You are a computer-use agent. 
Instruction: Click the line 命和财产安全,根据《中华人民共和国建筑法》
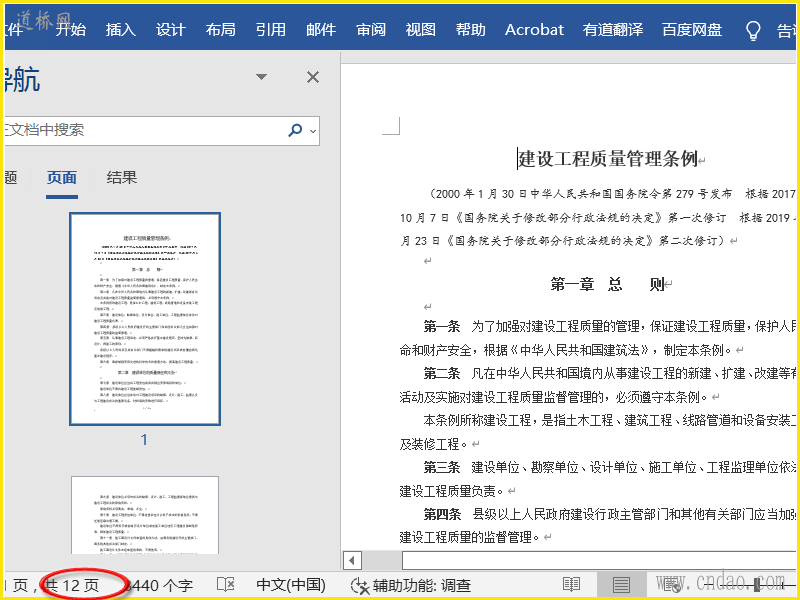point(565,350)
